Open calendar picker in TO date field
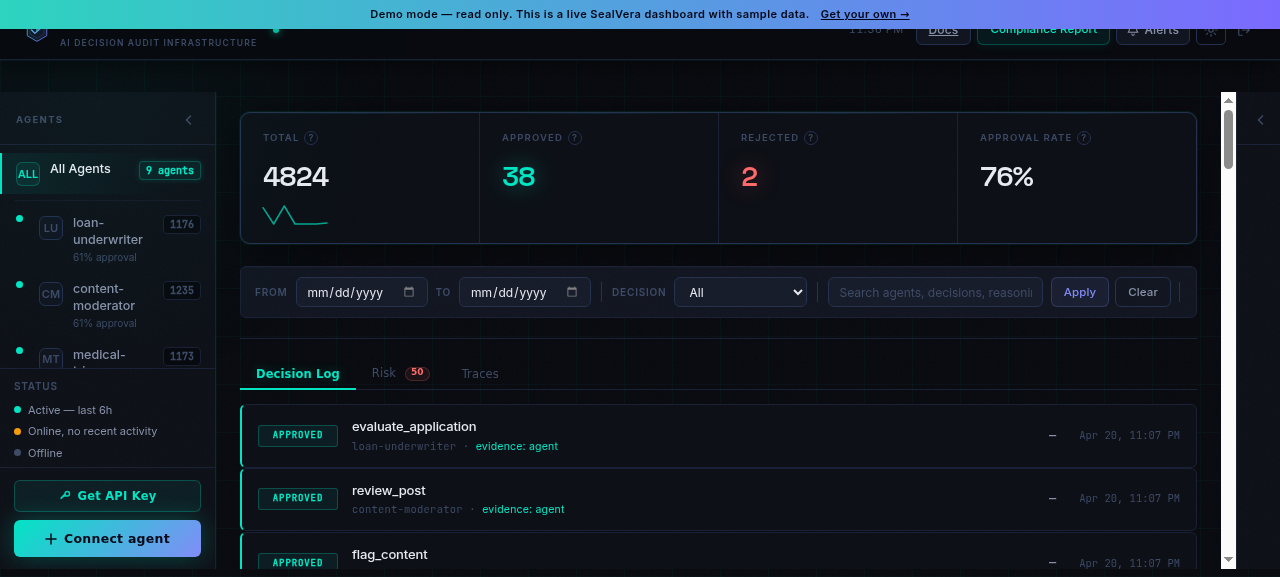 click(x=572, y=292)
